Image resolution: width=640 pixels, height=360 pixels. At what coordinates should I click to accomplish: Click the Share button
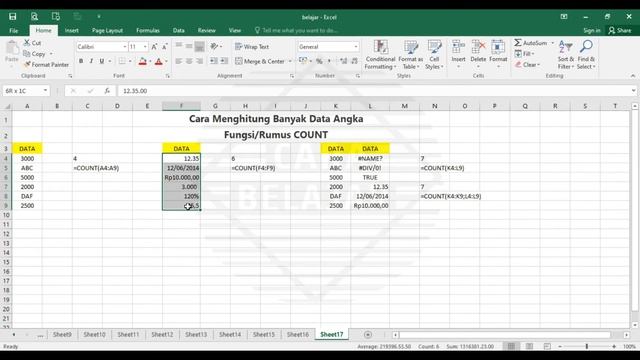(620, 31)
